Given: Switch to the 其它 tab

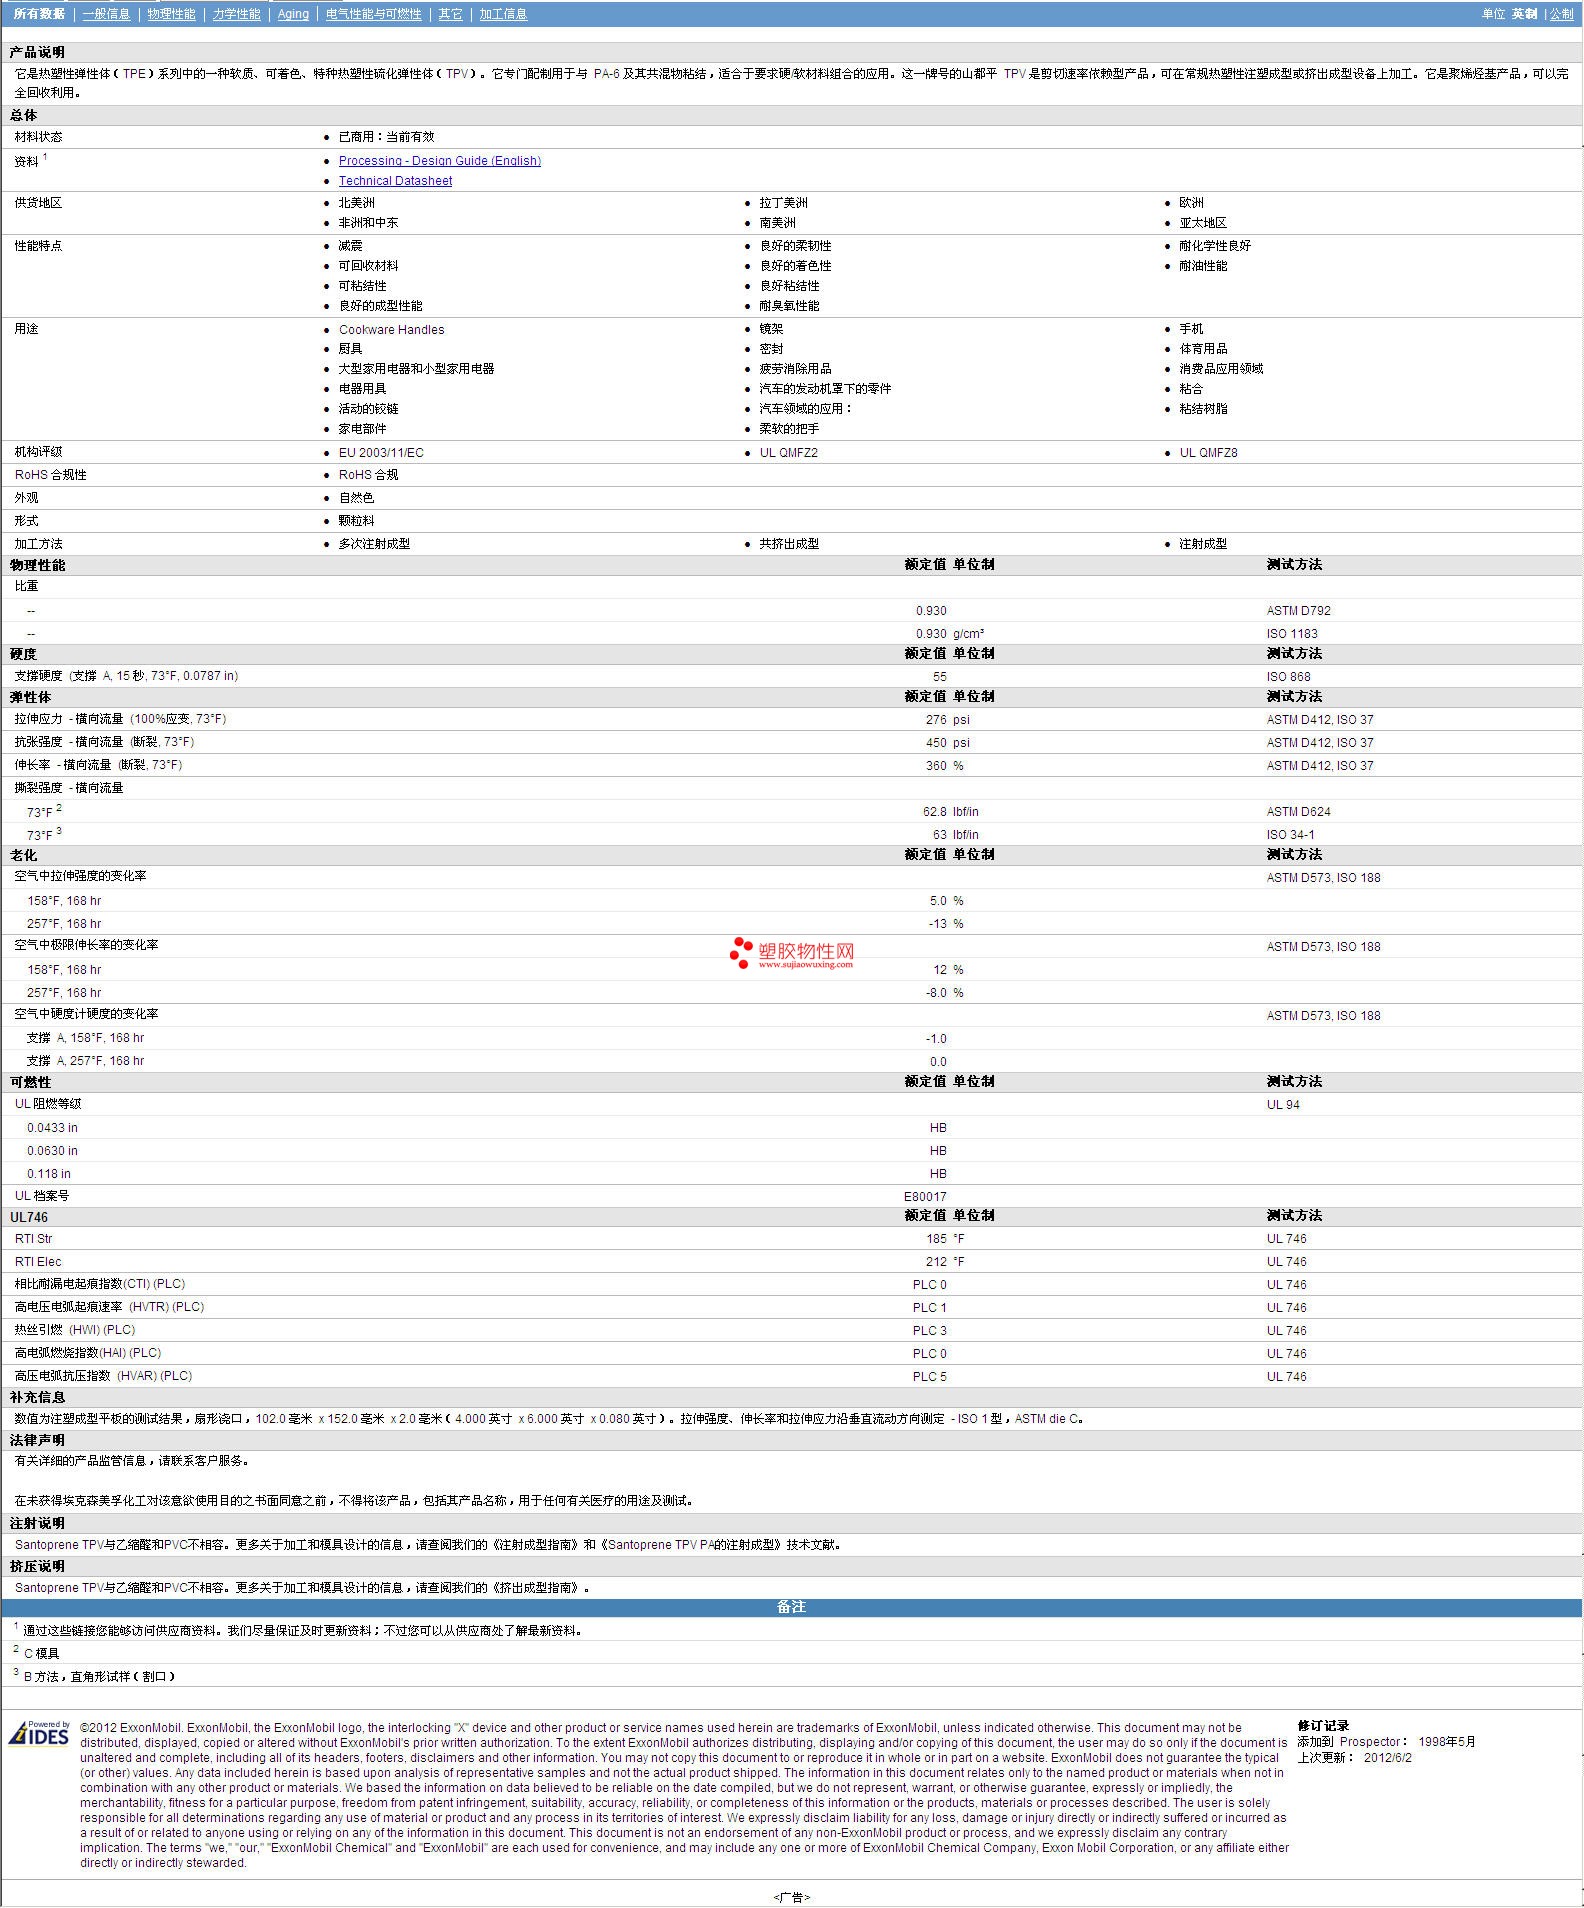Looking at the screenshot, I should pos(450,14).
